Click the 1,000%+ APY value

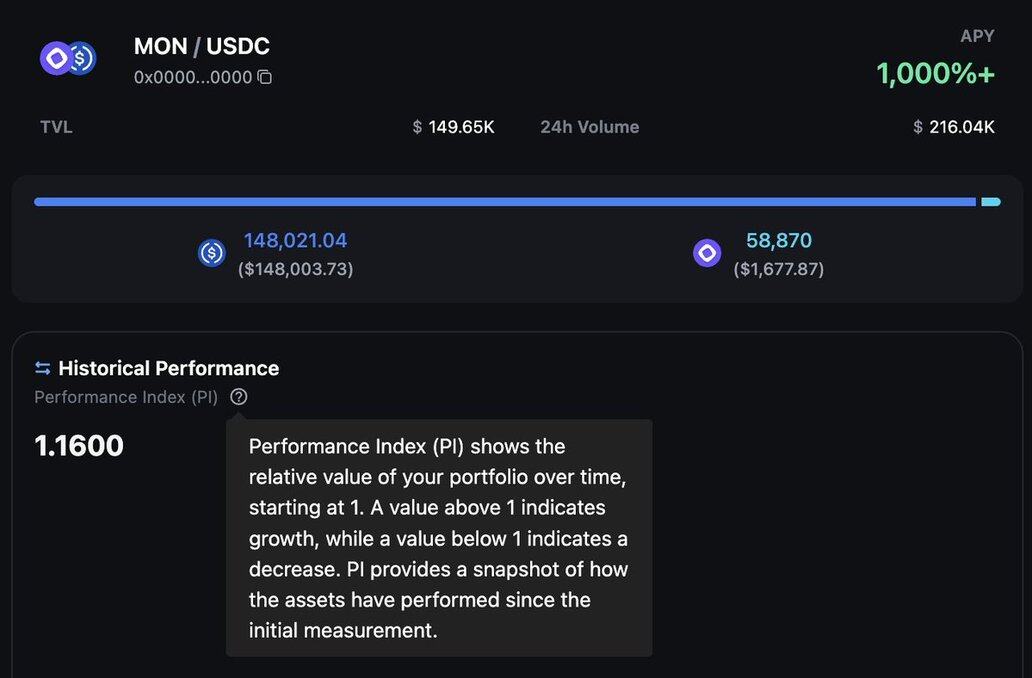(935, 73)
